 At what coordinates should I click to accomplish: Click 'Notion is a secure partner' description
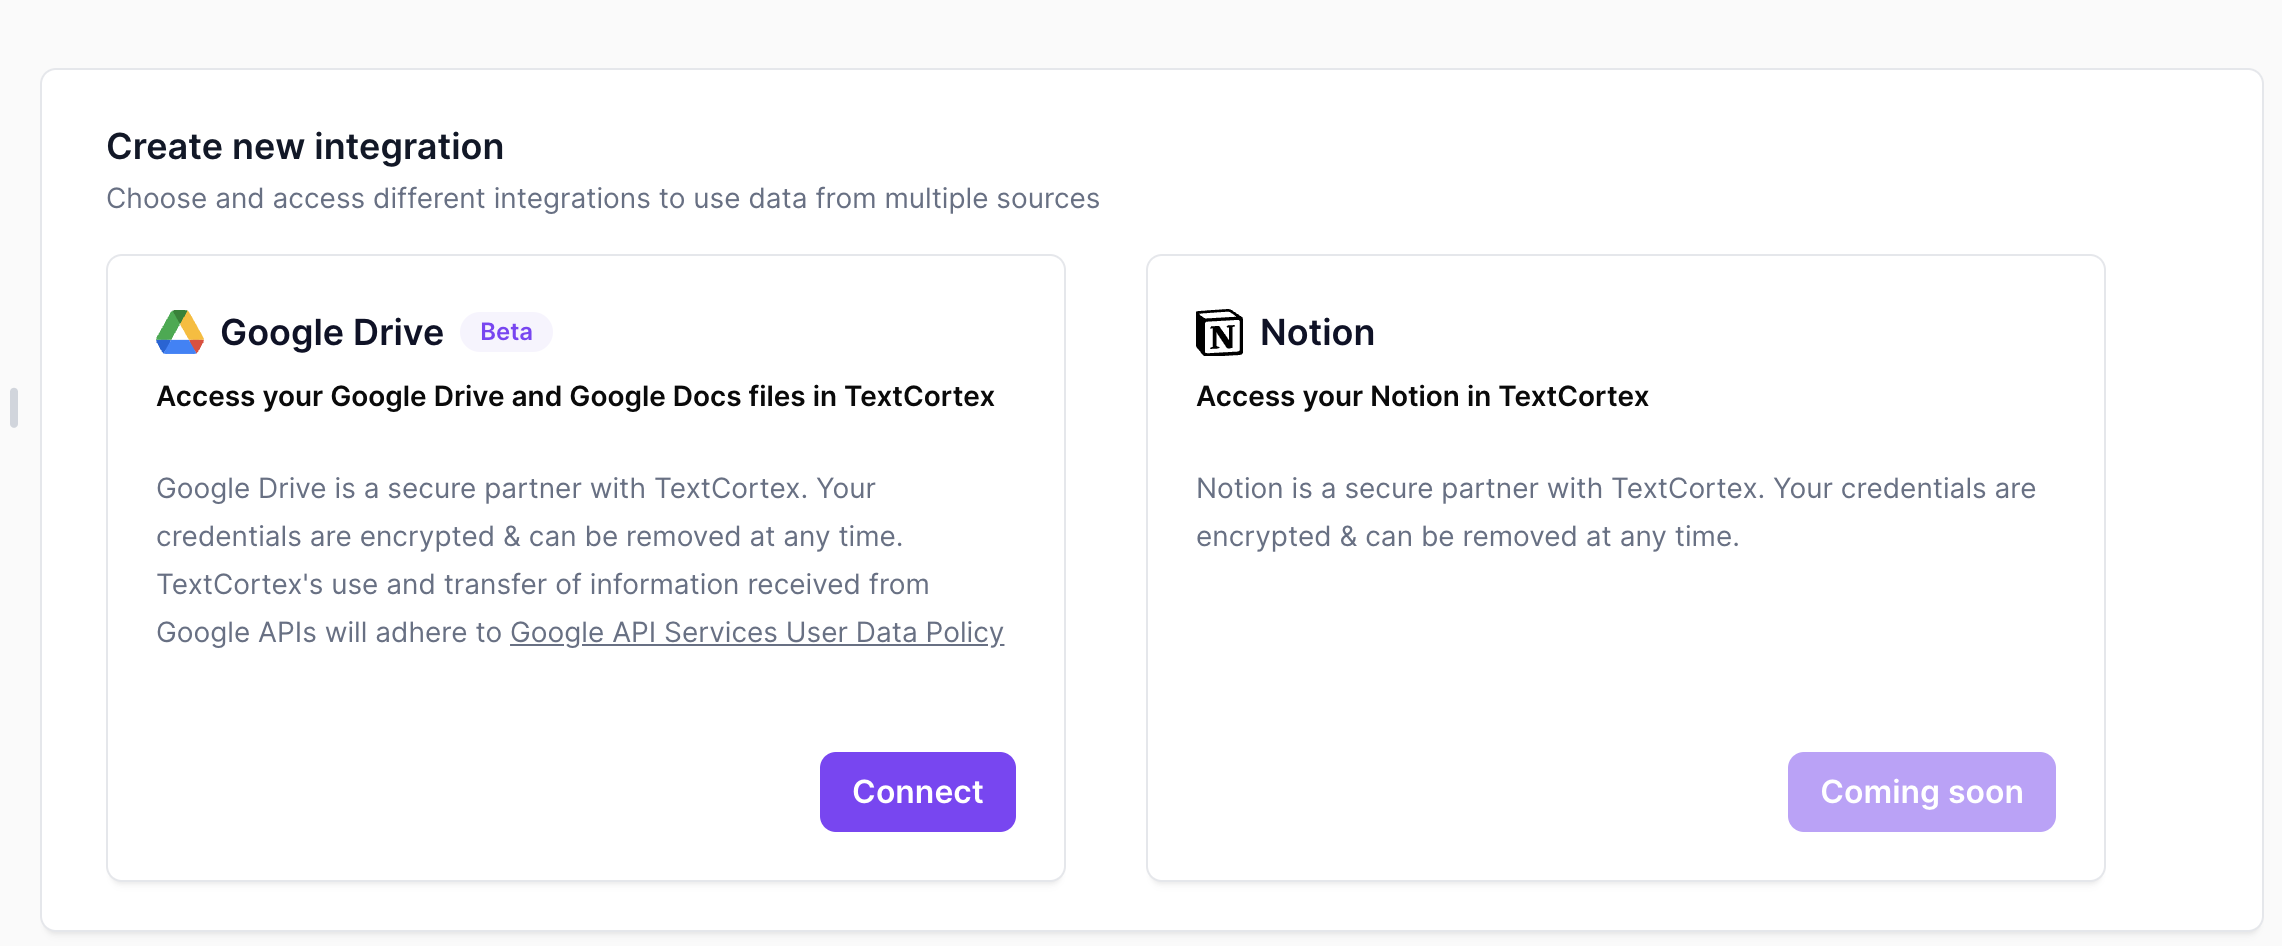click(x=1616, y=512)
